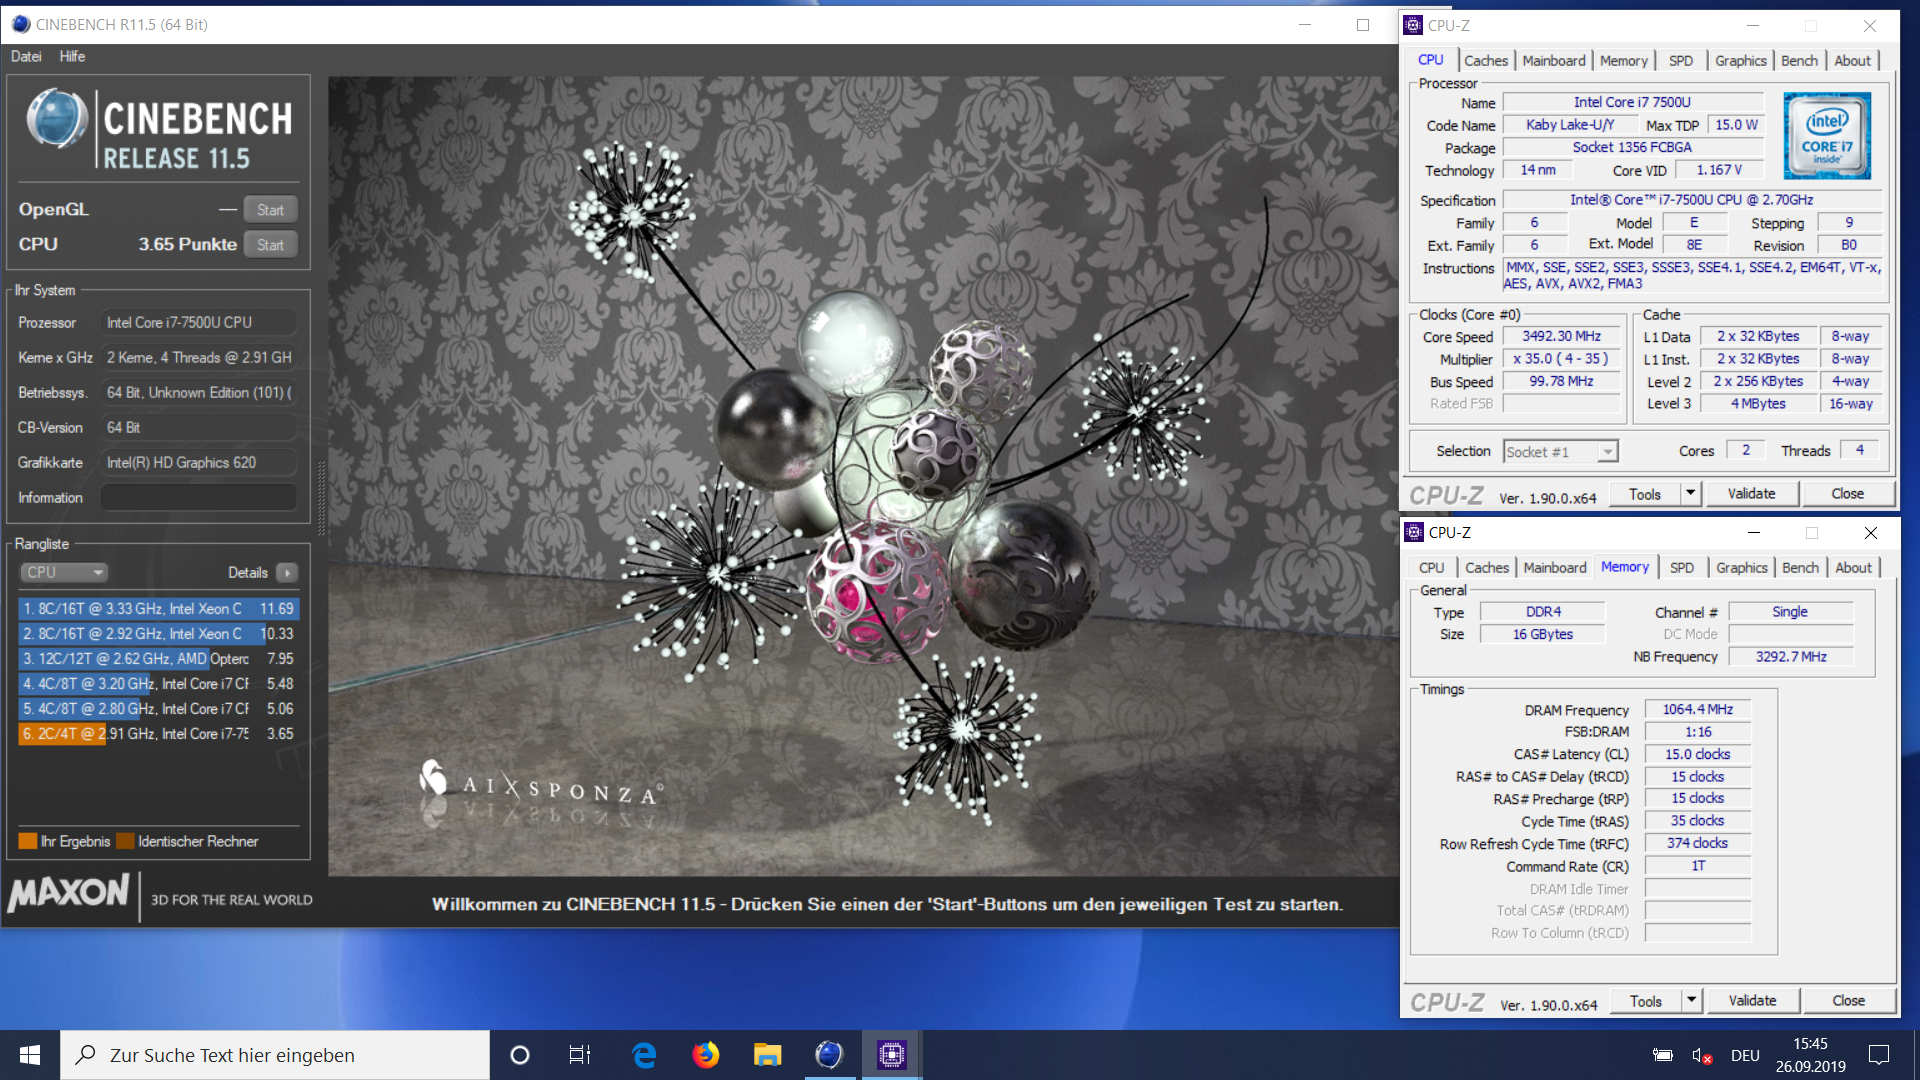
Task: Switch to Bench tab in upper CPU-Z
Action: click(x=1800, y=61)
